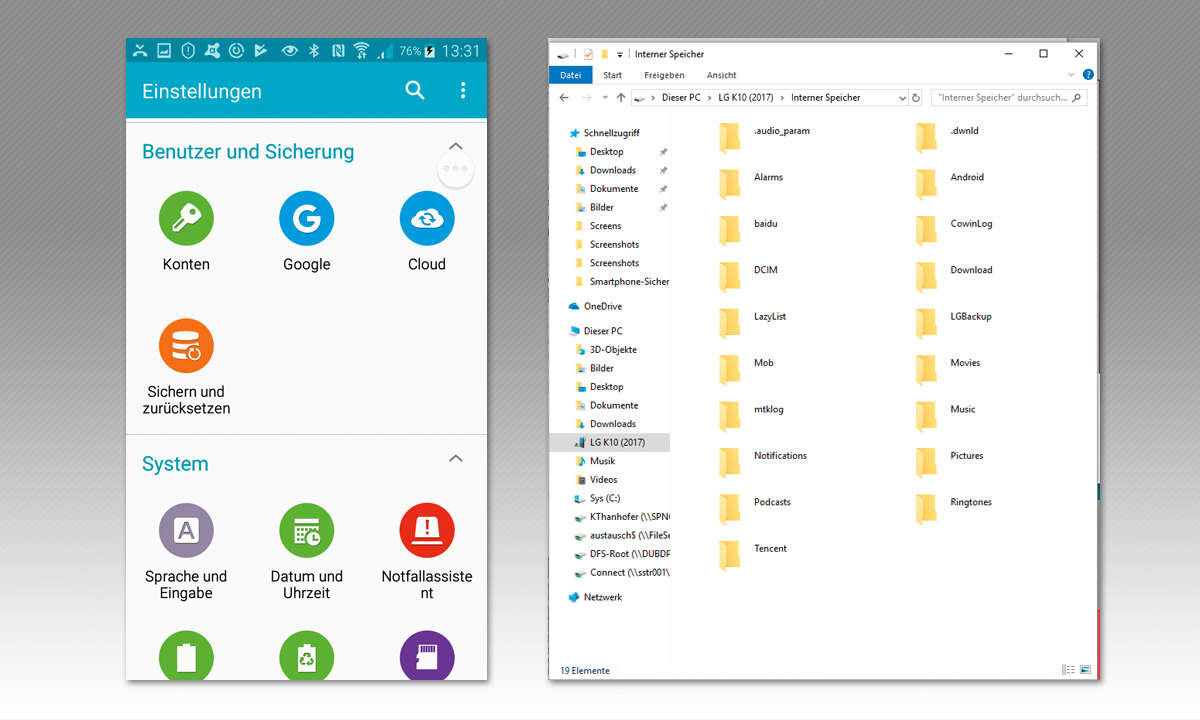Image resolution: width=1200 pixels, height=720 pixels.
Task: Switch to the Start ribbon tab
Action: pyautogui.click(x=612, y=75)
